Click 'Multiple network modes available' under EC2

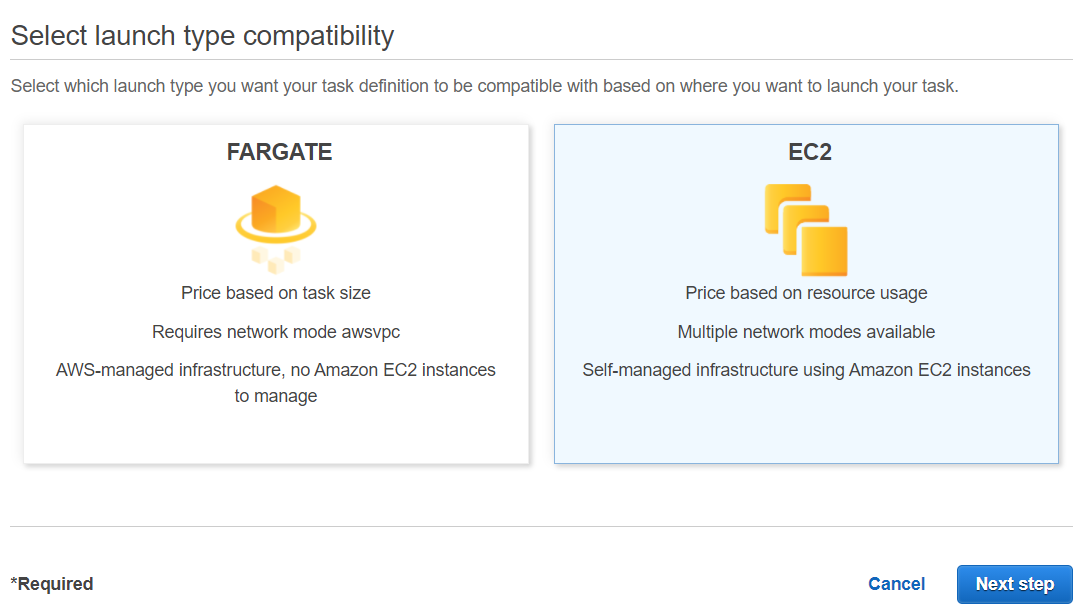pyautogui.click(x=806, y=331)
